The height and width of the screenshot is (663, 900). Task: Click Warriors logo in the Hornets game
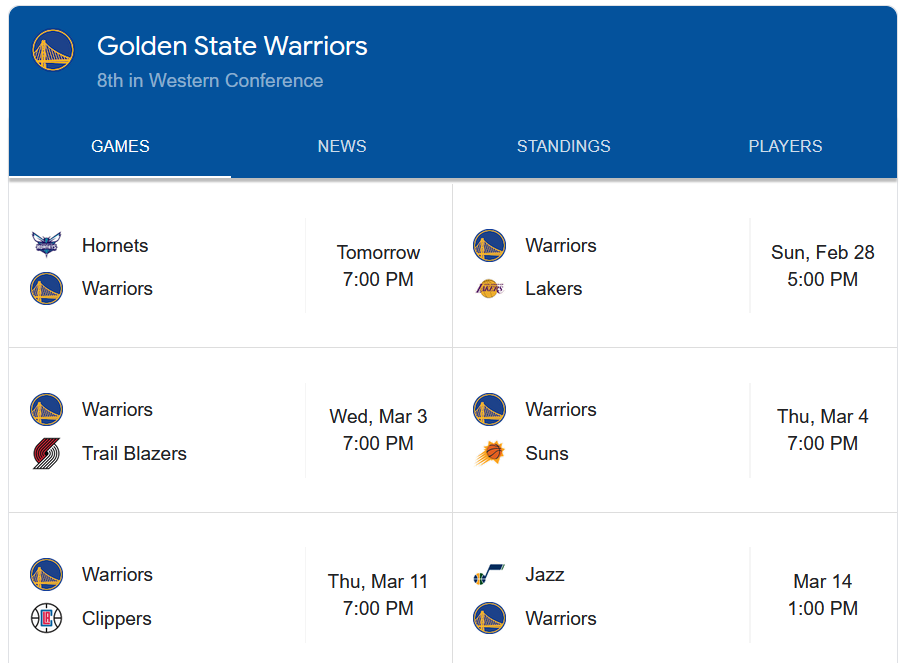(x=46, y=289)
